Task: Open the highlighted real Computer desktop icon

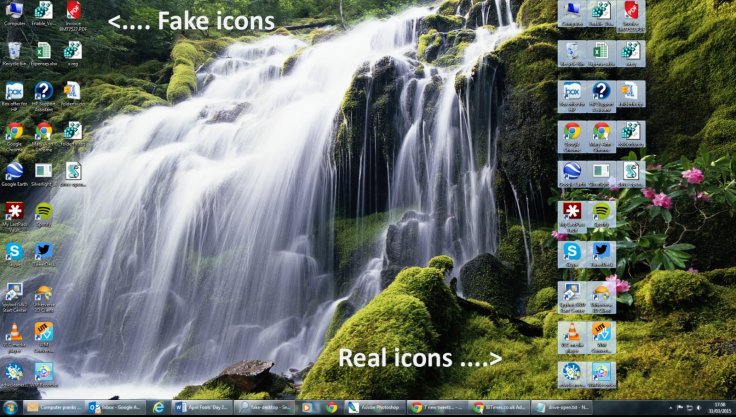Action: coord(571,12)
